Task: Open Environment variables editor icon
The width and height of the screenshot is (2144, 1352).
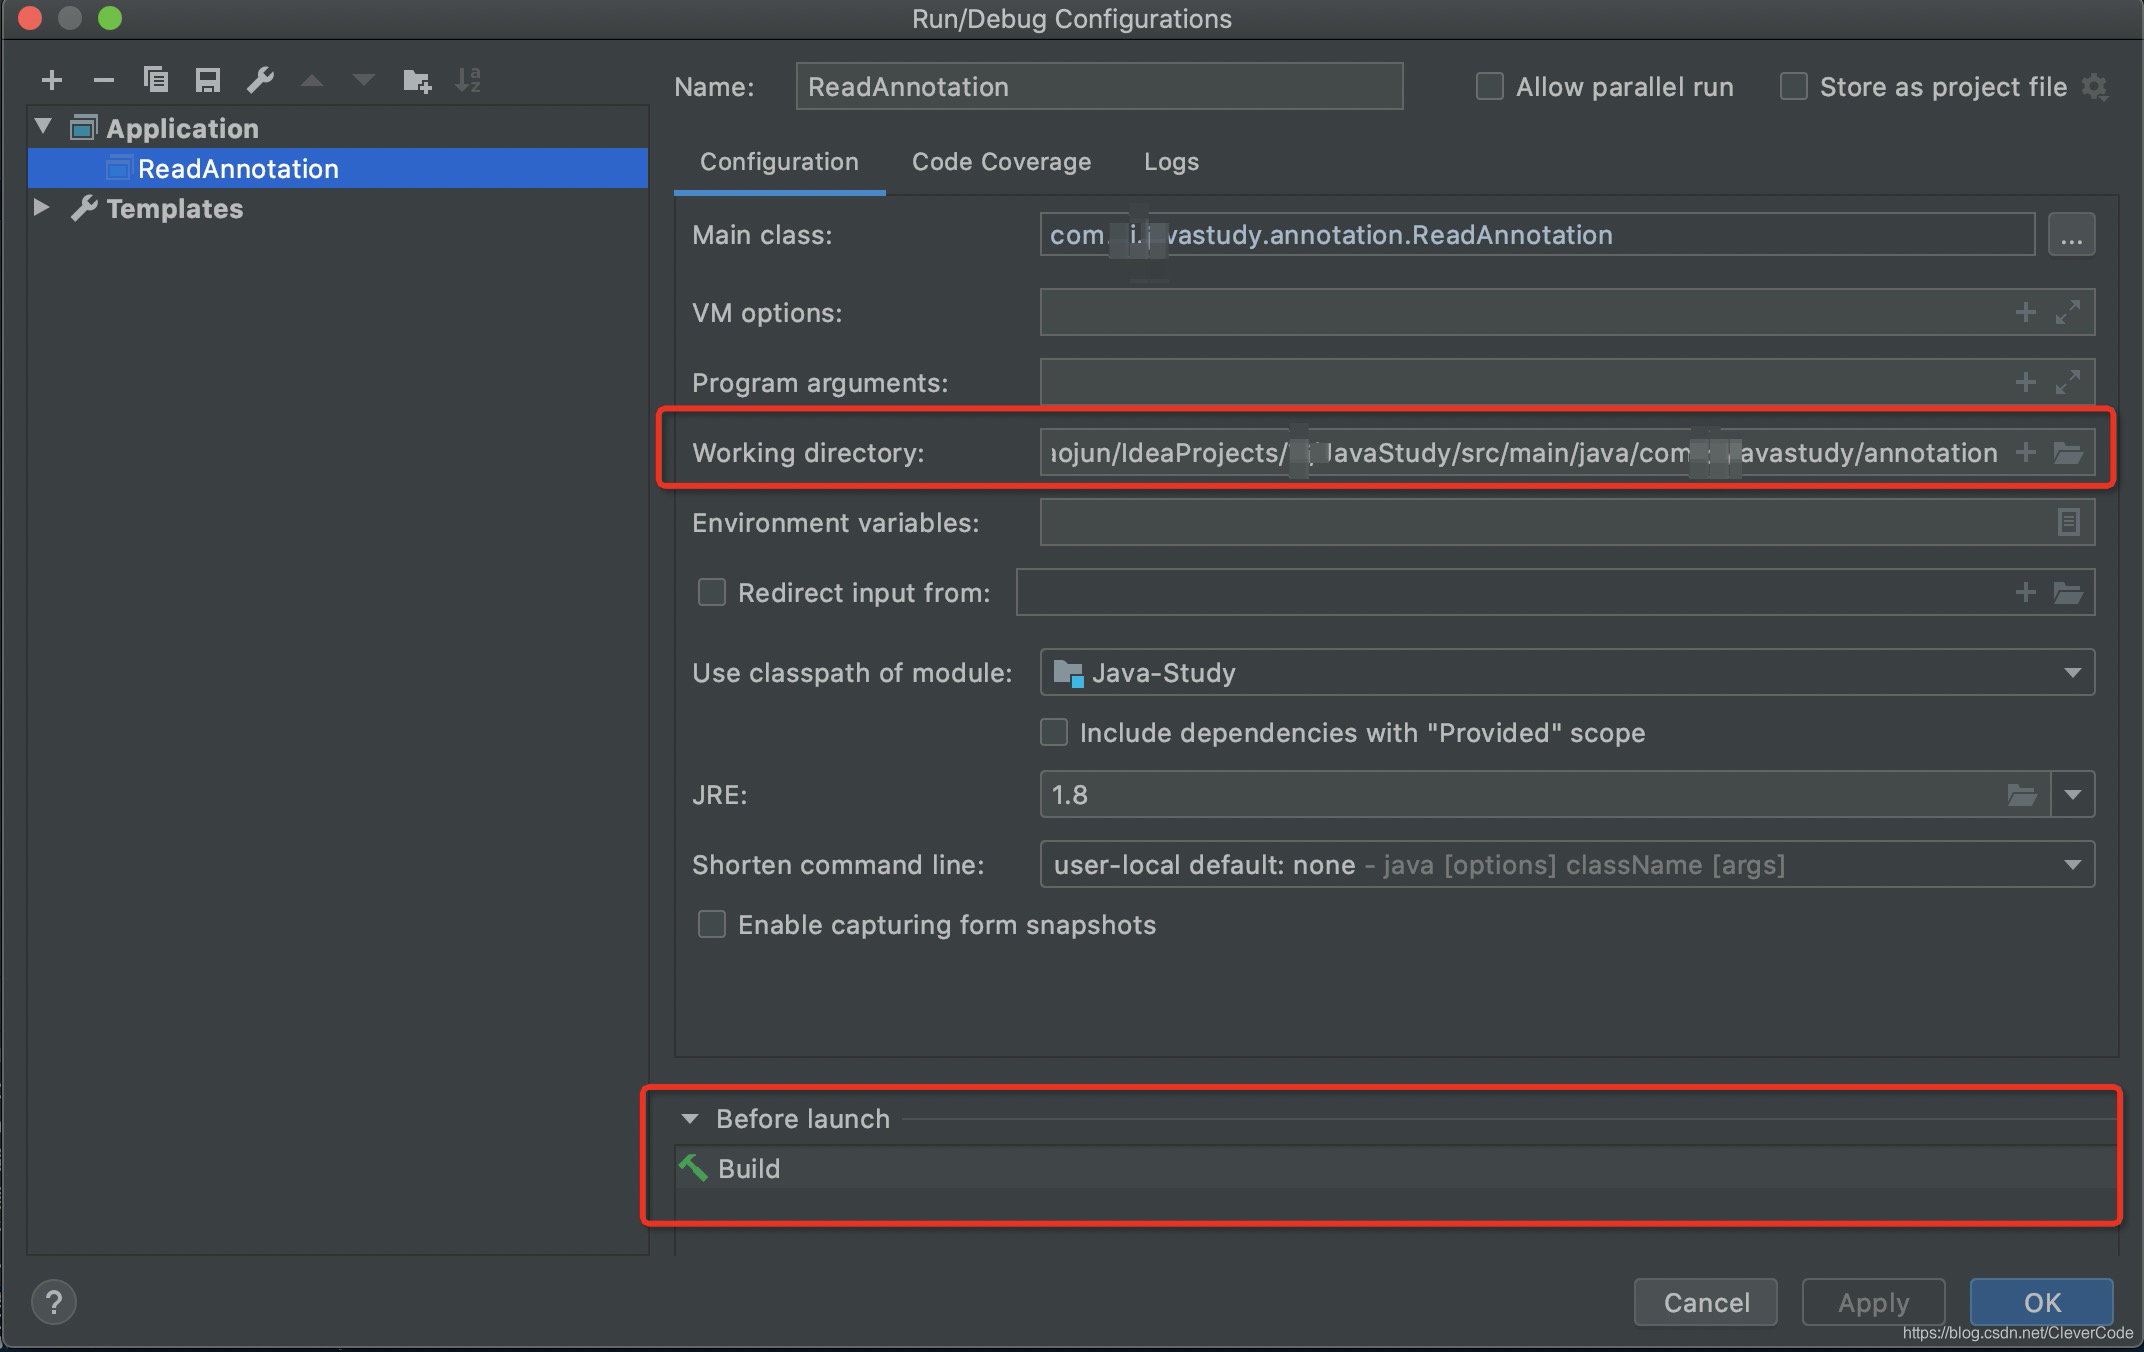Action: pyautogui.click(x=2067, y=522)
